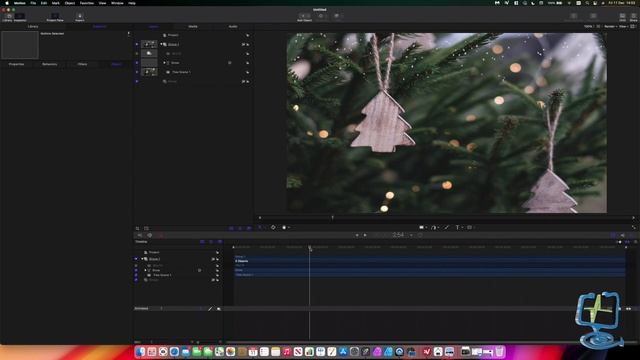Click the lock icon on Project row

click(x=247, y=35)
